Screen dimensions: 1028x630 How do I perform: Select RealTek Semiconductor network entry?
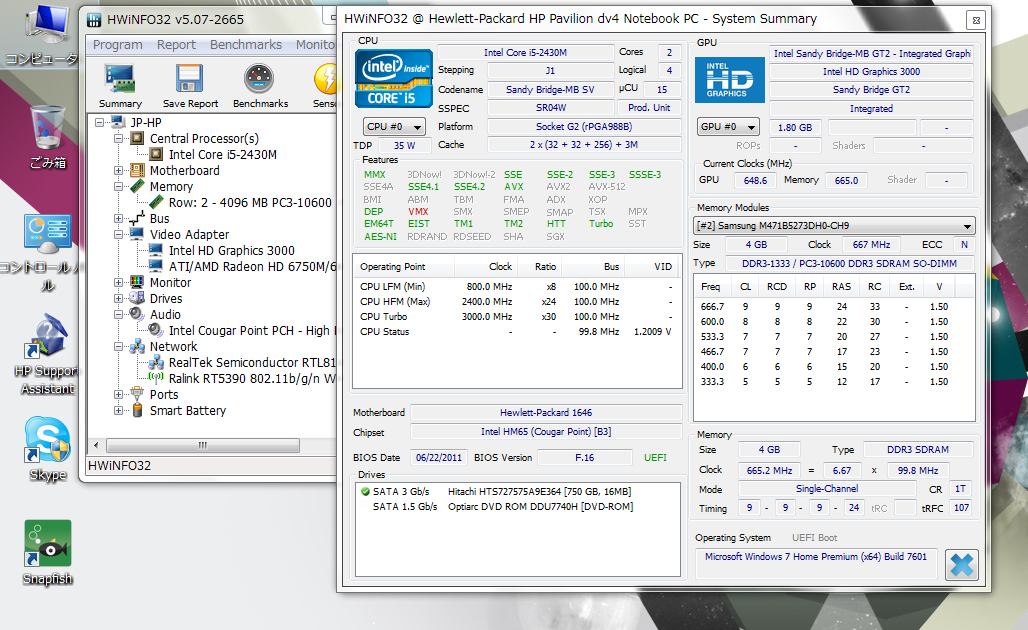(252, 363)
